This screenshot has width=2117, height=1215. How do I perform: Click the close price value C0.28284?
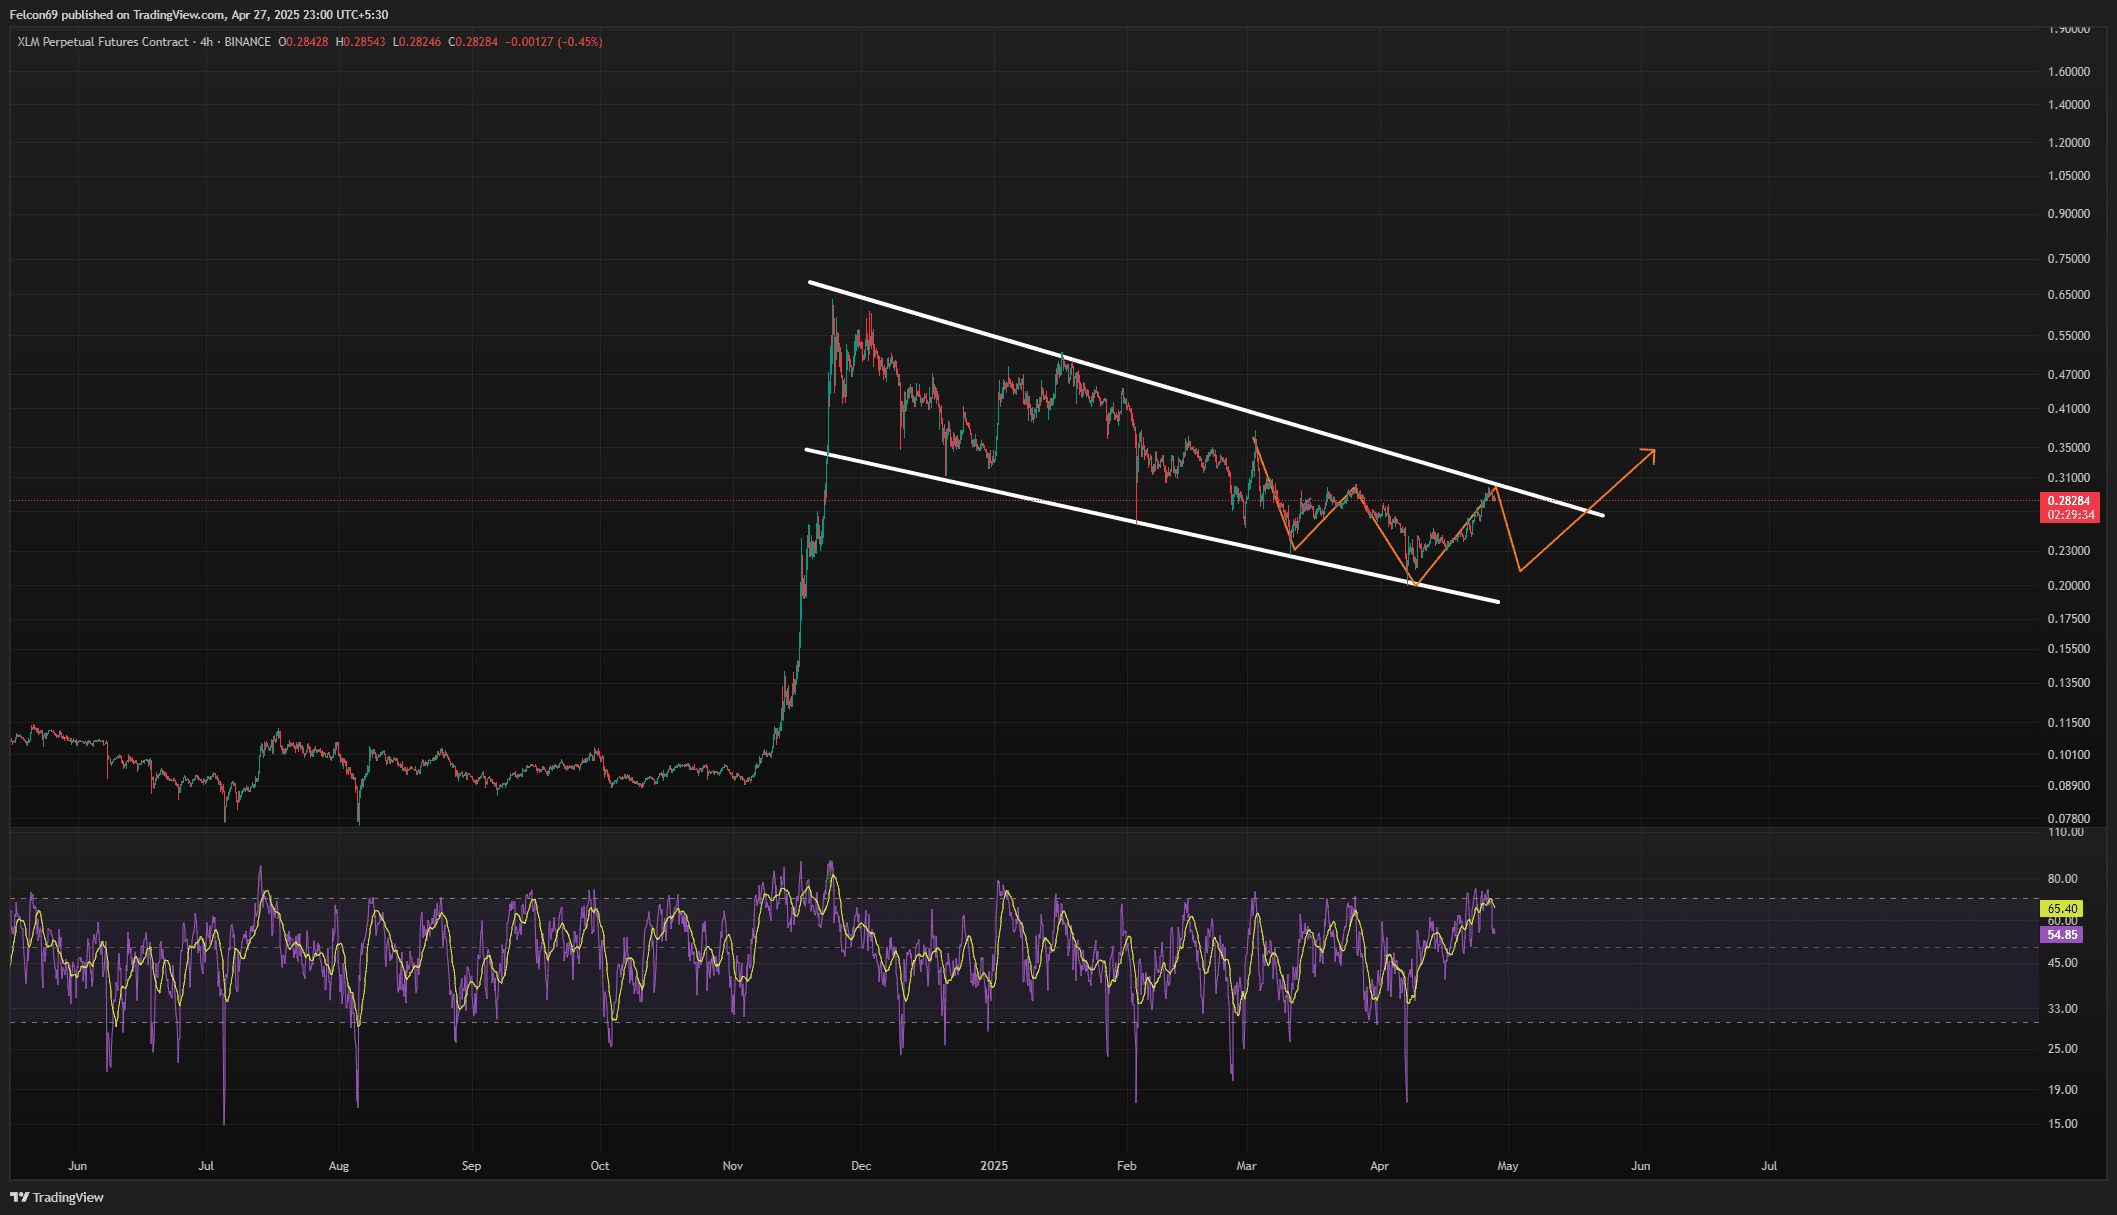click(473, 42)
